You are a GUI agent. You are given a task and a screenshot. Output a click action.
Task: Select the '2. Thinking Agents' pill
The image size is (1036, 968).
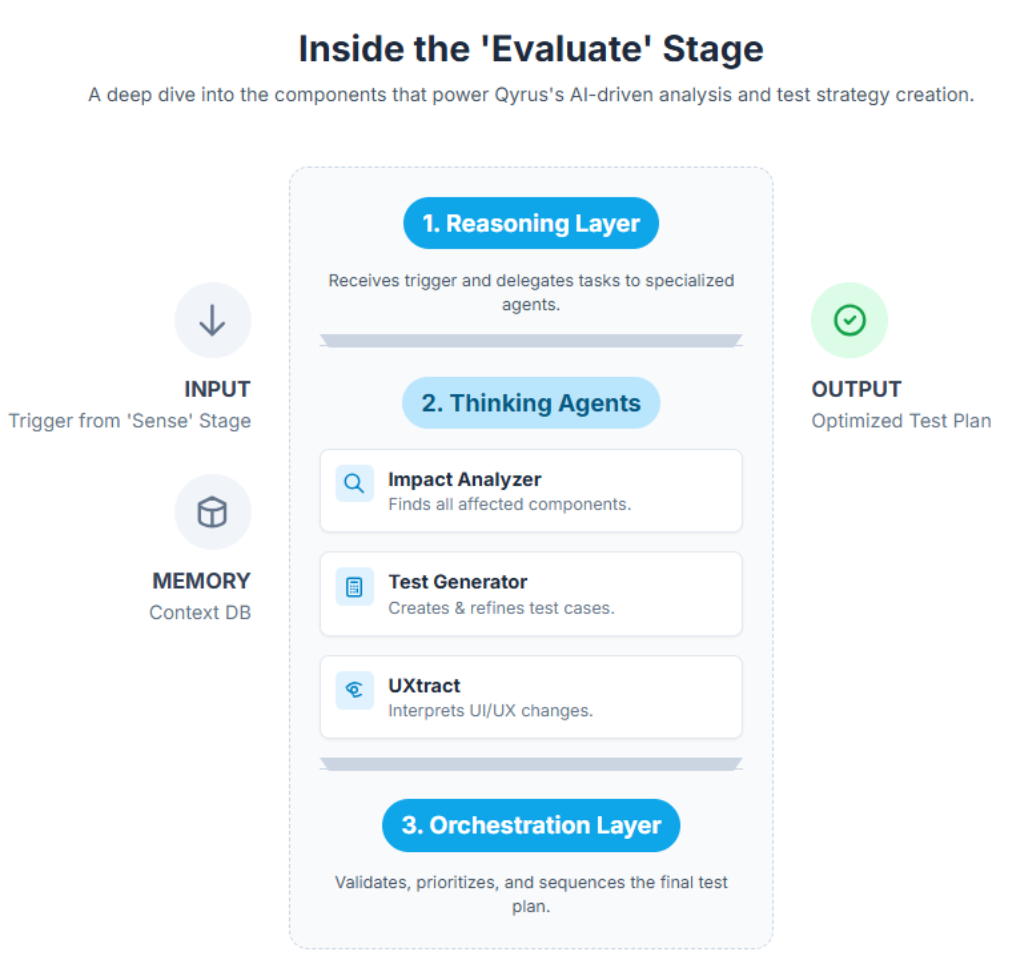(530, 403)
